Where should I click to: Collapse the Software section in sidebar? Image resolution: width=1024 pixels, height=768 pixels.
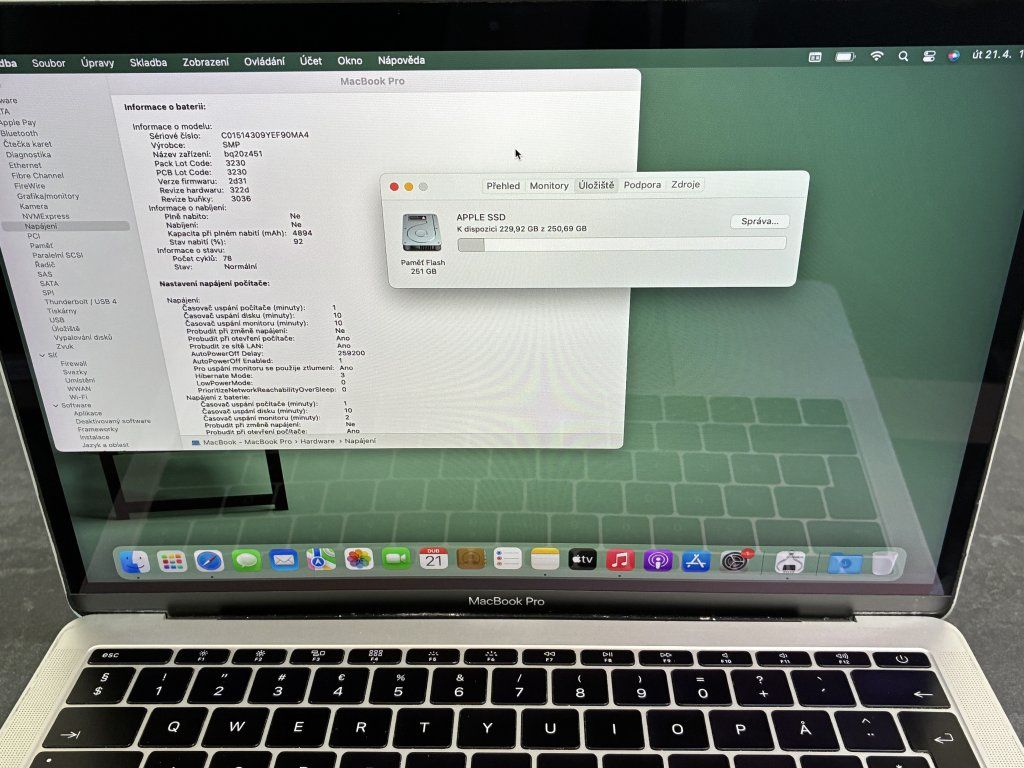click(x=56, y=405)
